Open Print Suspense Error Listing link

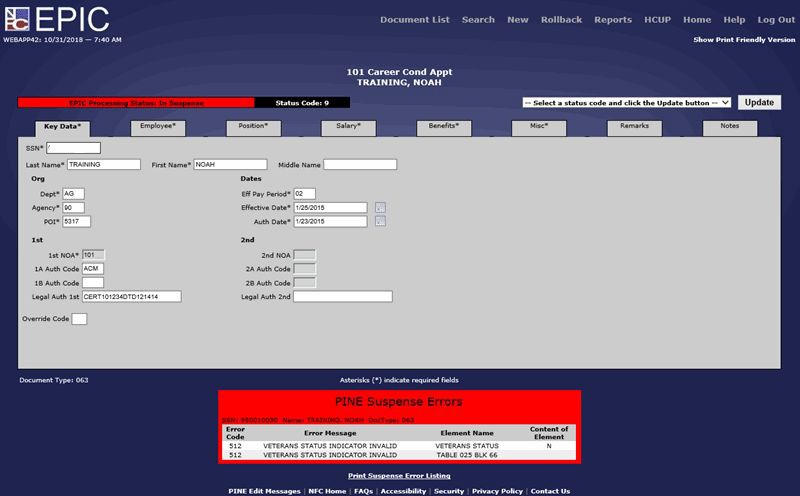coord(399,476)
